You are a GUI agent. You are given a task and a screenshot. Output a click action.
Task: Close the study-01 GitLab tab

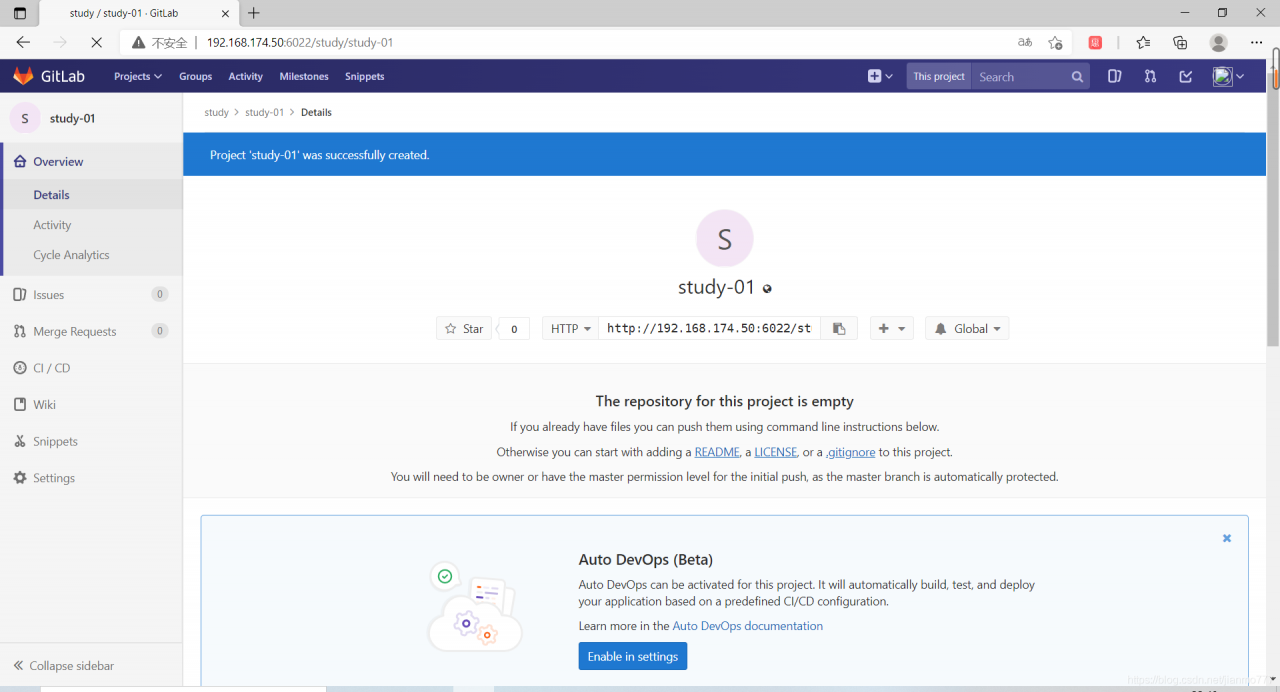click(x=225, y=13)
